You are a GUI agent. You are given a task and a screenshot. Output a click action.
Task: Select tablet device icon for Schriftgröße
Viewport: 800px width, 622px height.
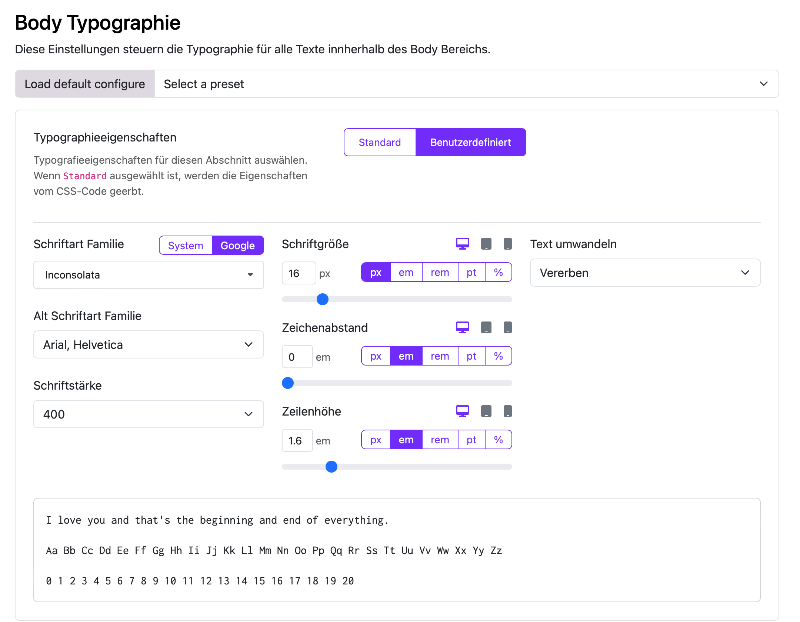coord(486,244)
